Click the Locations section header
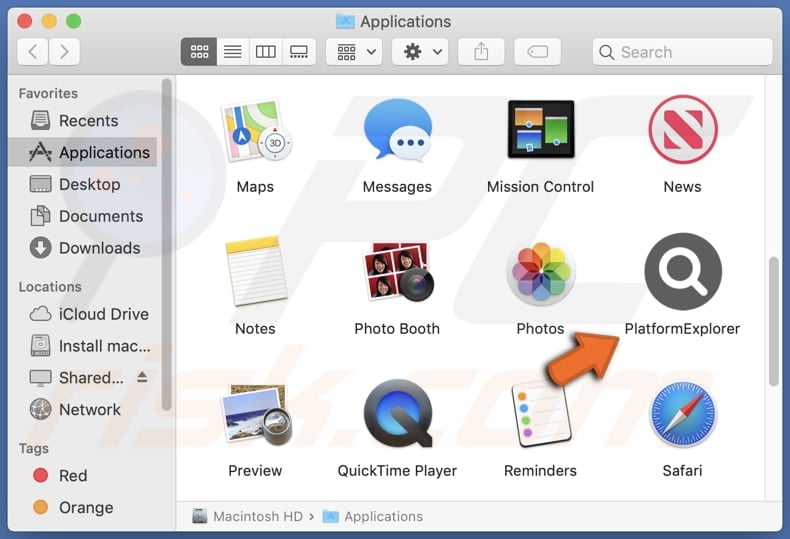The image size is (790, 539). [x=50, y=287]
